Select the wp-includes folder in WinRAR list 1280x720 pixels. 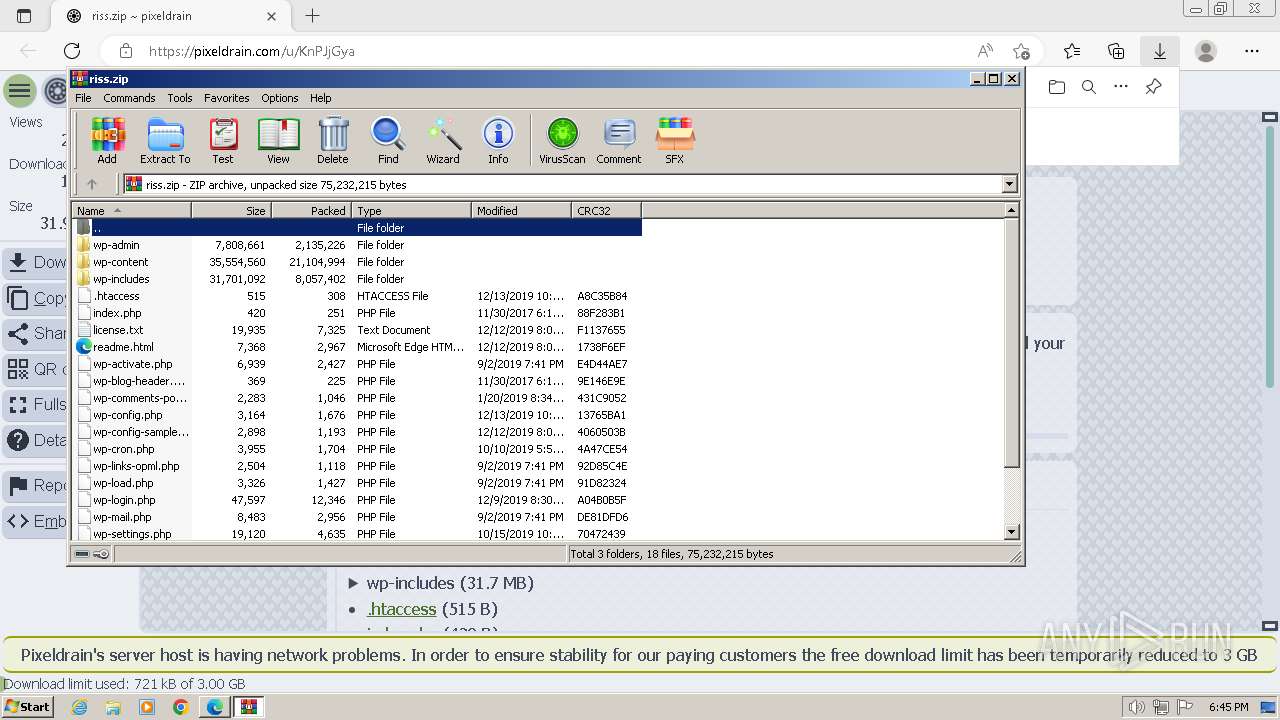pyautogui.click(x=356, y=279)
